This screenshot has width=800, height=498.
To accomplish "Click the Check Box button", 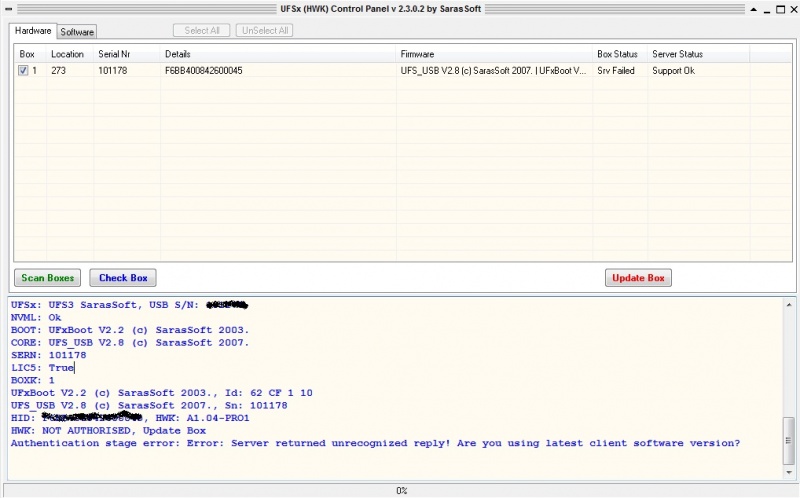I will click(x=123, y=278).
